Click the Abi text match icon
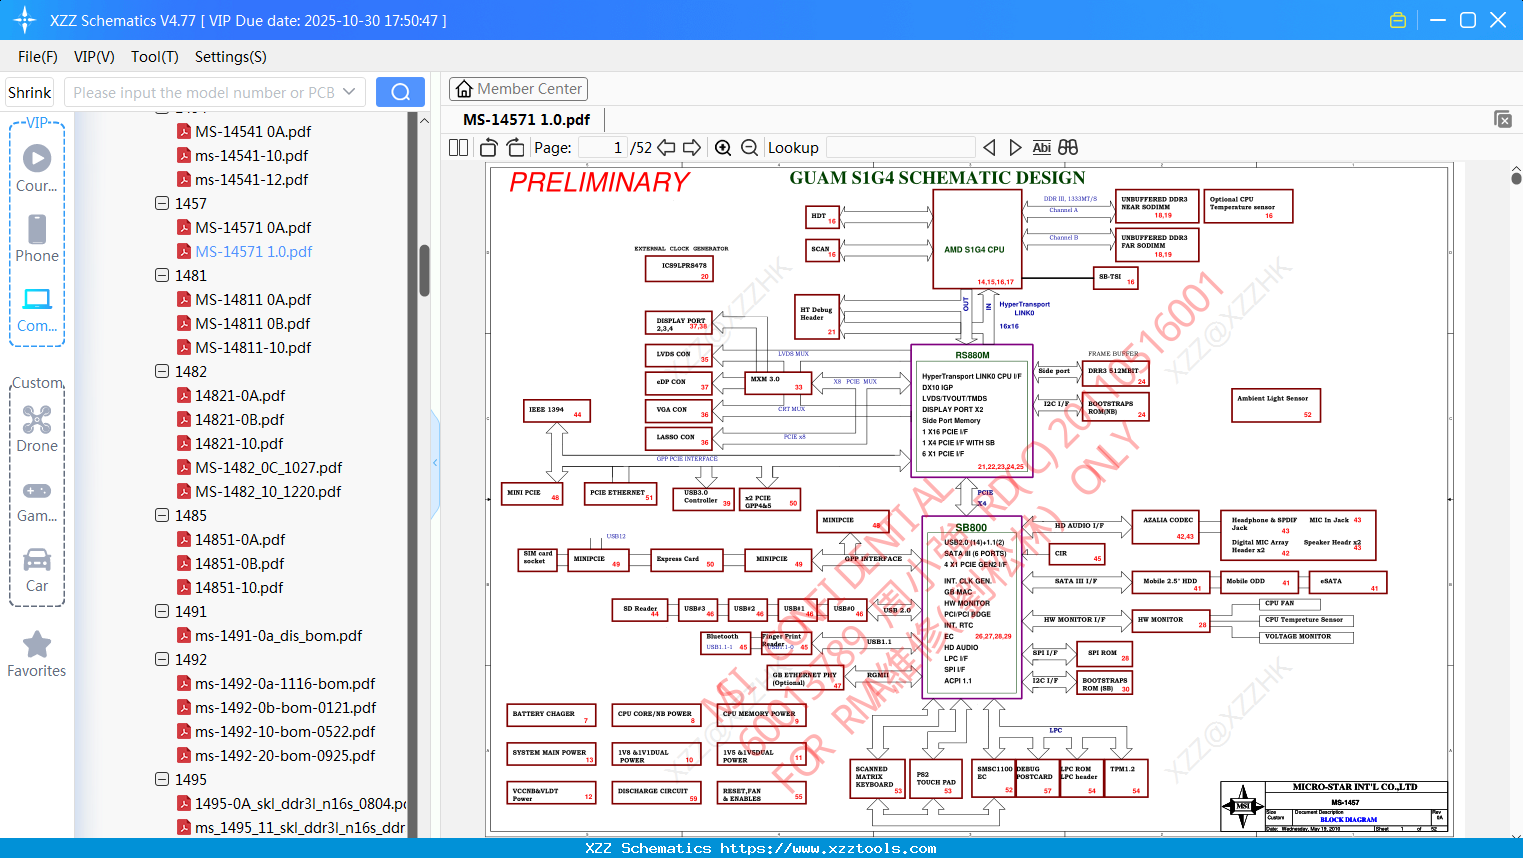 1041,147
